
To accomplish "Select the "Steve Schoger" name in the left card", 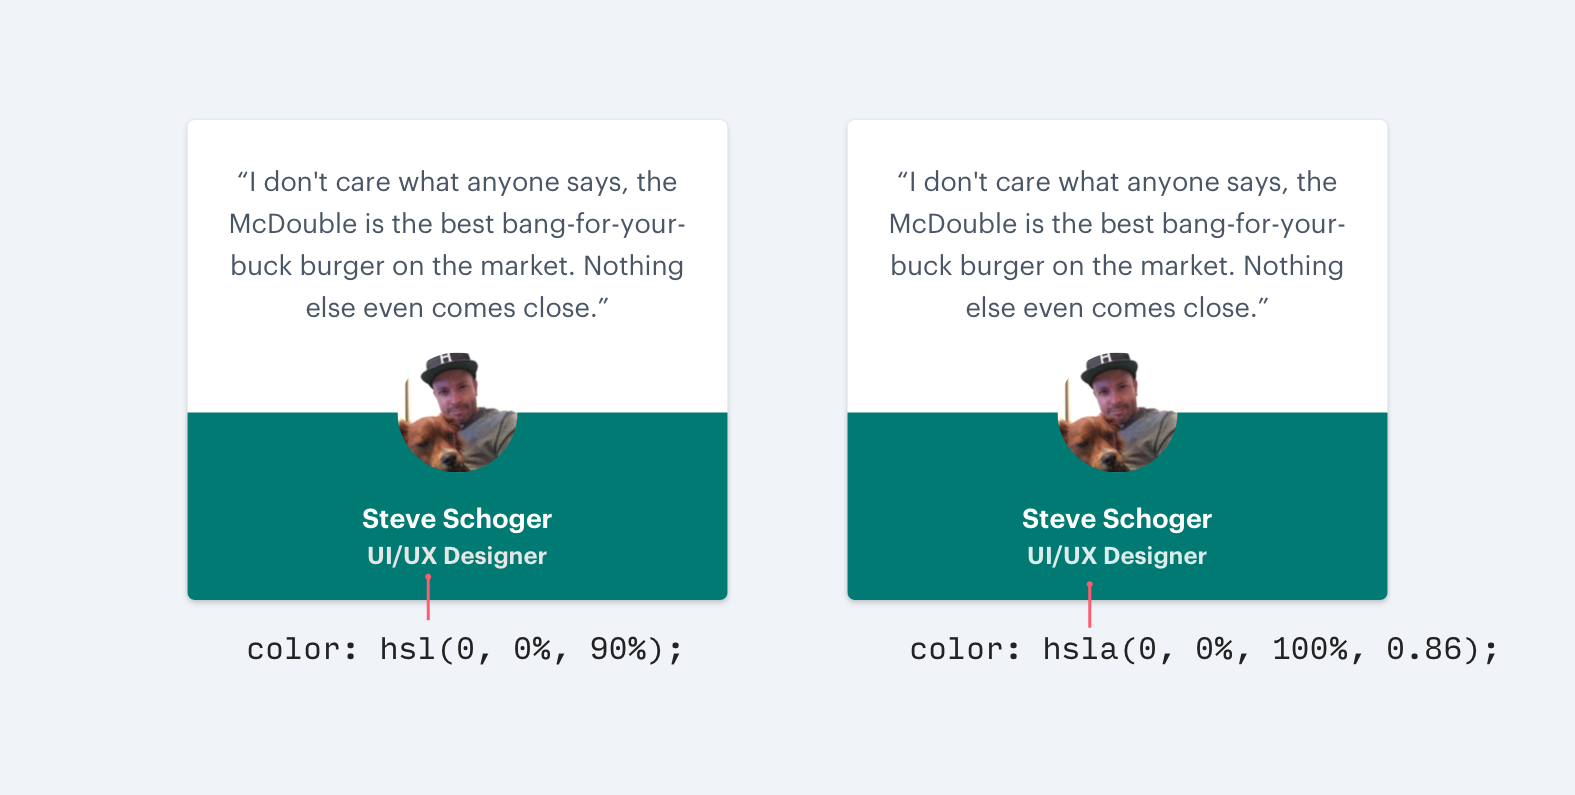I will [457, 519].
